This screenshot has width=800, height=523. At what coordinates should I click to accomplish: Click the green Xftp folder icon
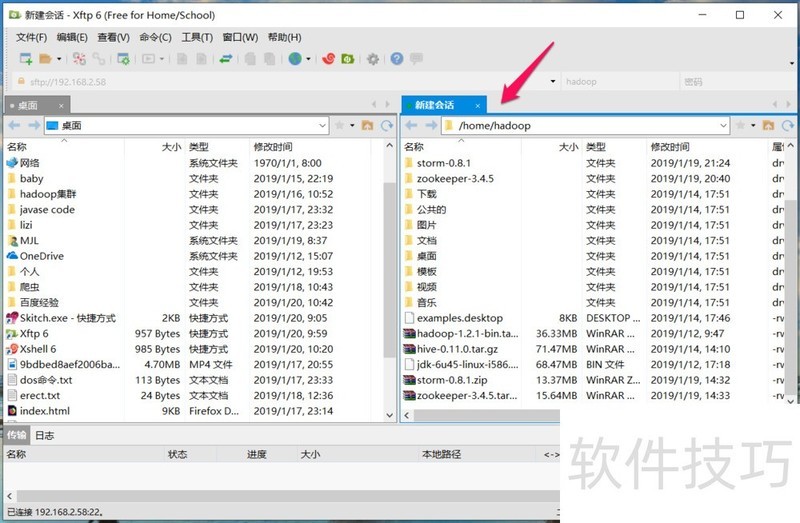tap(348, 59)
